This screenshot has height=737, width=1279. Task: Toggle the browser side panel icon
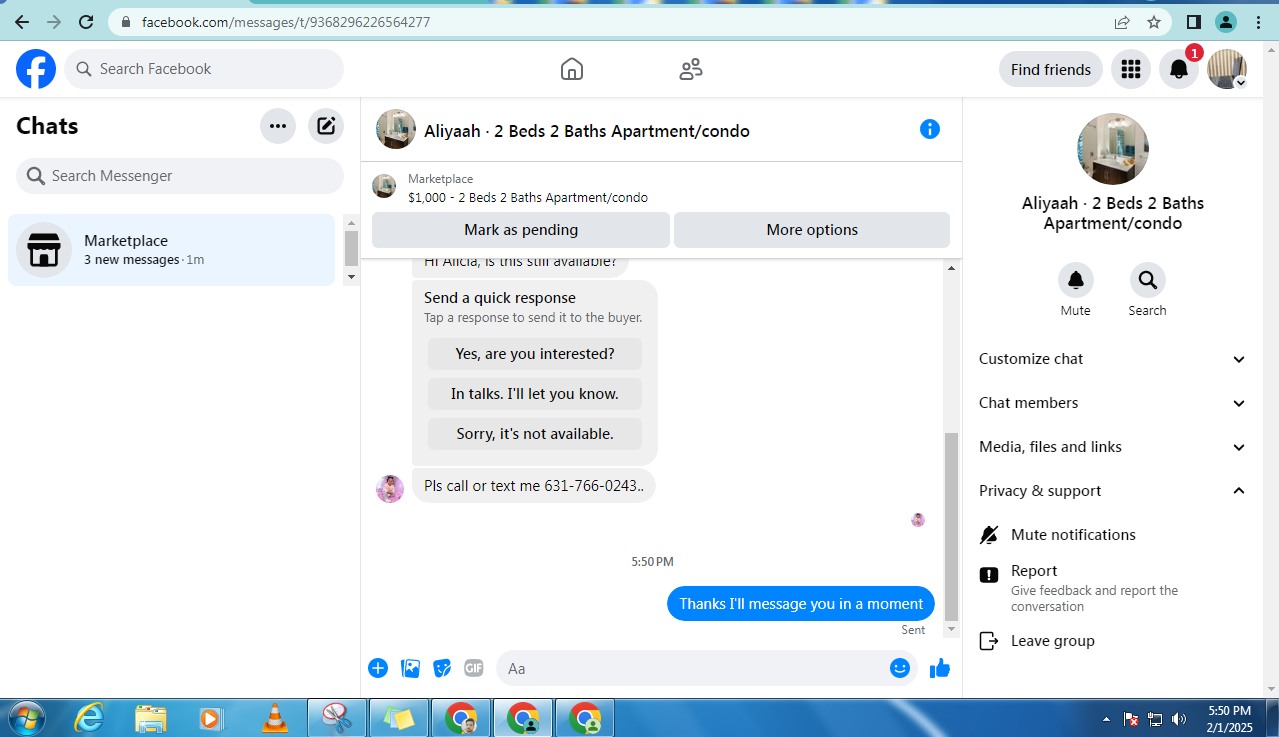point(1193,21)
